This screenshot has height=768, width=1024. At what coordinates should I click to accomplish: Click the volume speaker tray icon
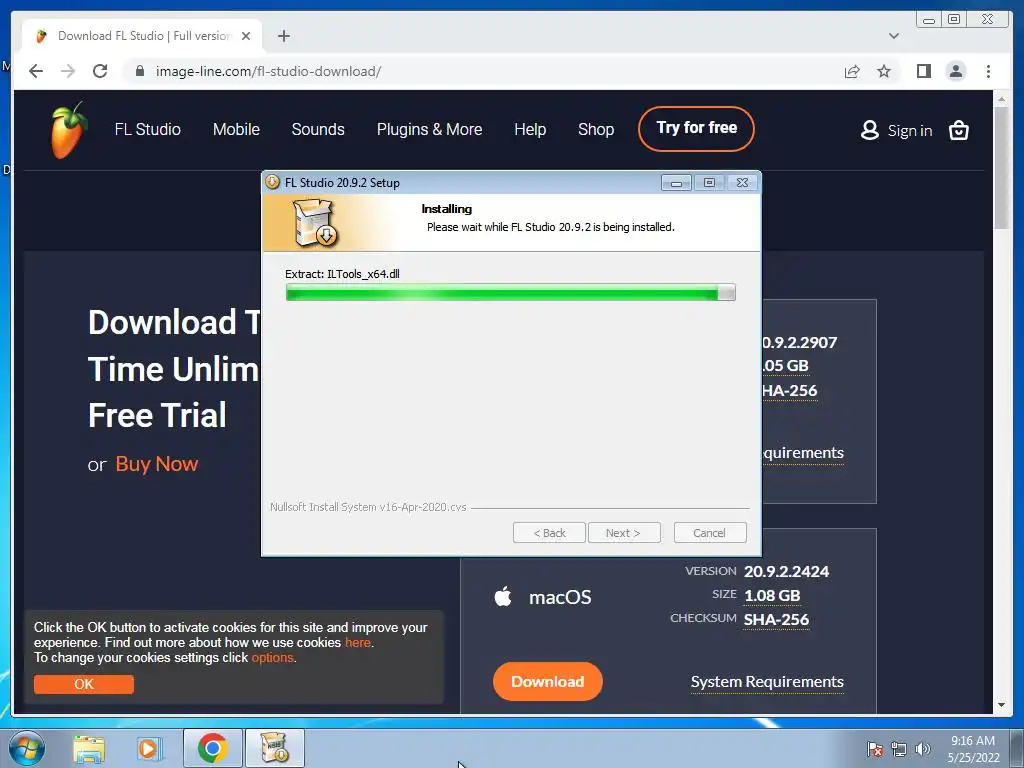(923, 749)
